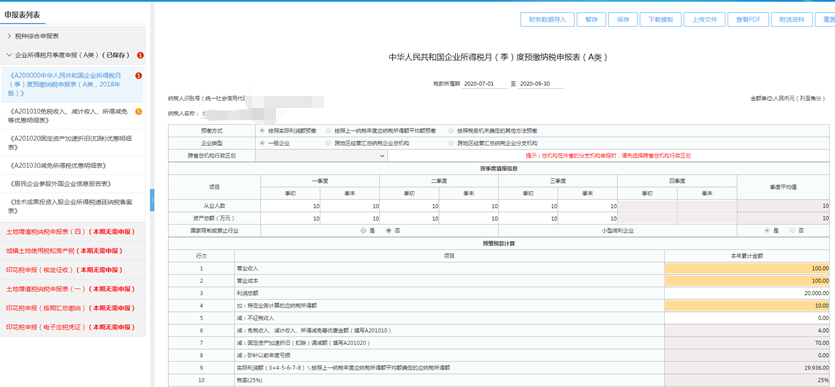Choose 一般企业 enterprise type
Viewport: 835px width, 387px height.
262,143
